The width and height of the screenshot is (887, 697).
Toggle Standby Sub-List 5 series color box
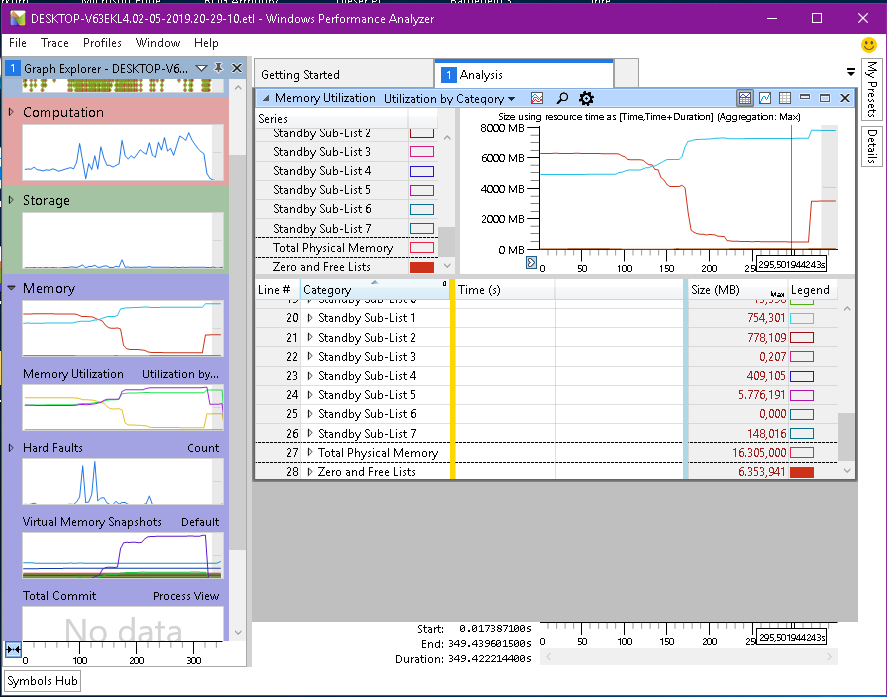pyautogui.click(x=422, y=190)
